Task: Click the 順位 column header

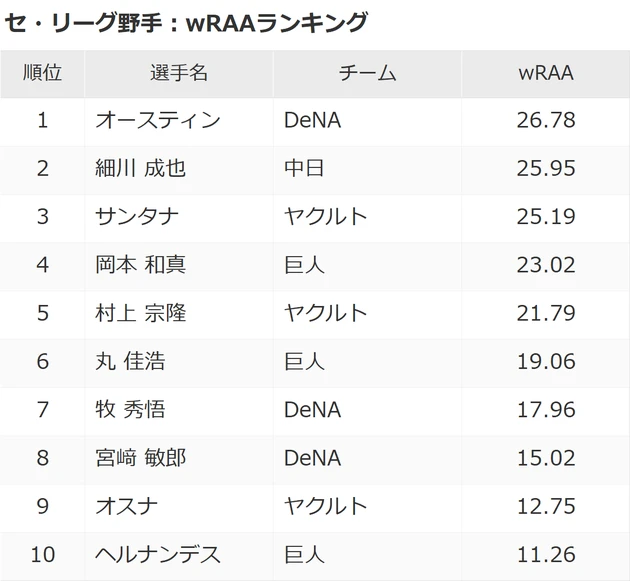Action: click(x=42, y=73)
